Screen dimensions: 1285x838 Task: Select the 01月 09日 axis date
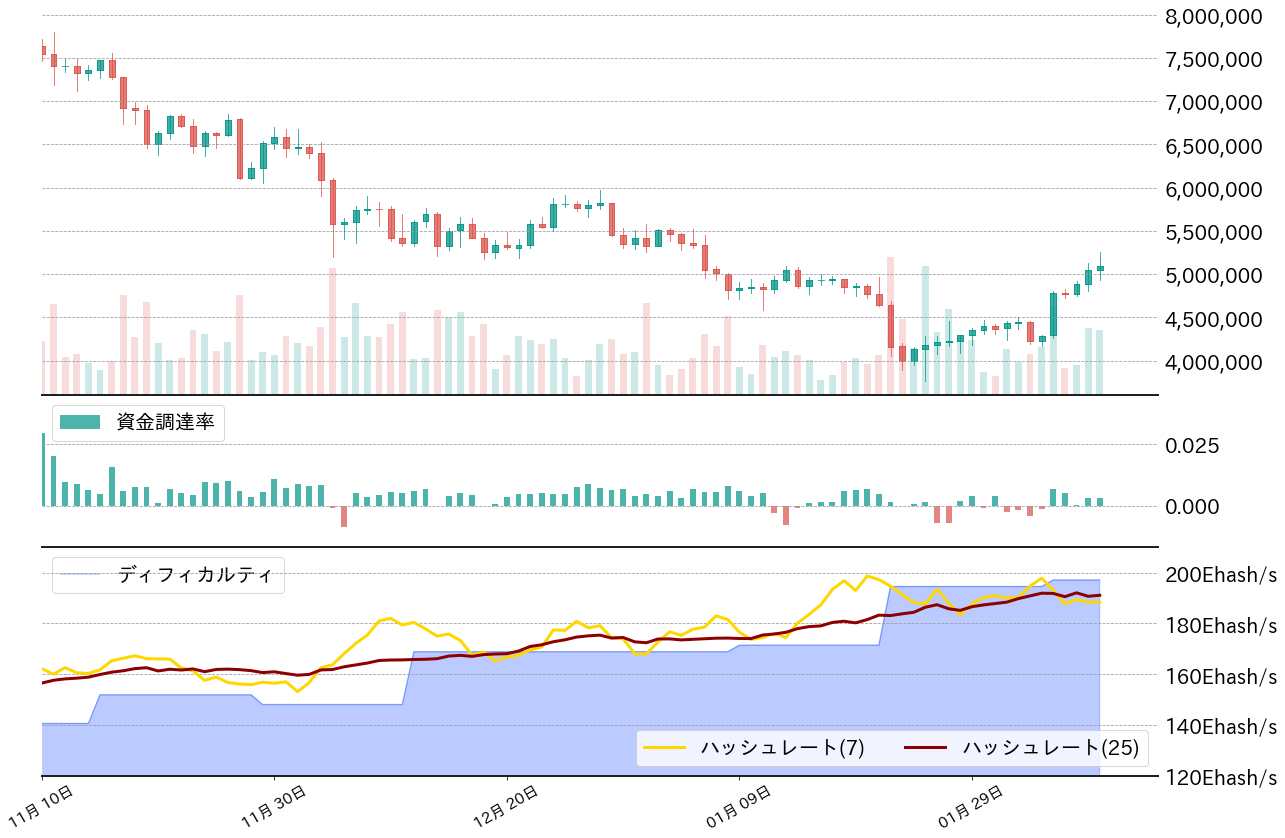tap(738, 809)
